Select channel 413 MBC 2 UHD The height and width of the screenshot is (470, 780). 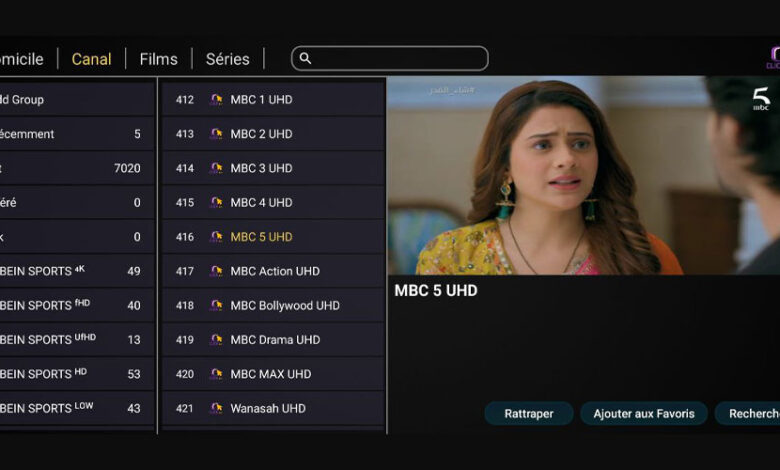(x=274, y=134)
